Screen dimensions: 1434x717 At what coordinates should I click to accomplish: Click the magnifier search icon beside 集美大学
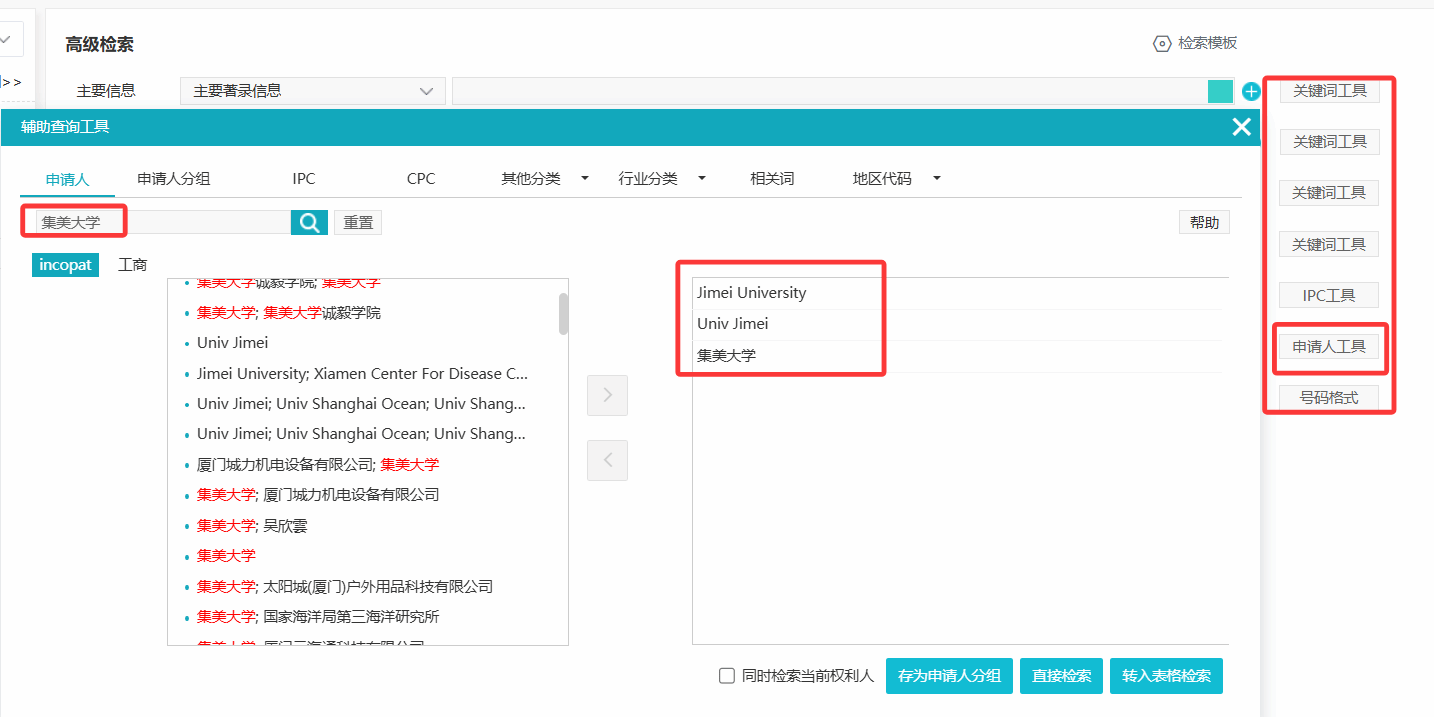(309, 222)
